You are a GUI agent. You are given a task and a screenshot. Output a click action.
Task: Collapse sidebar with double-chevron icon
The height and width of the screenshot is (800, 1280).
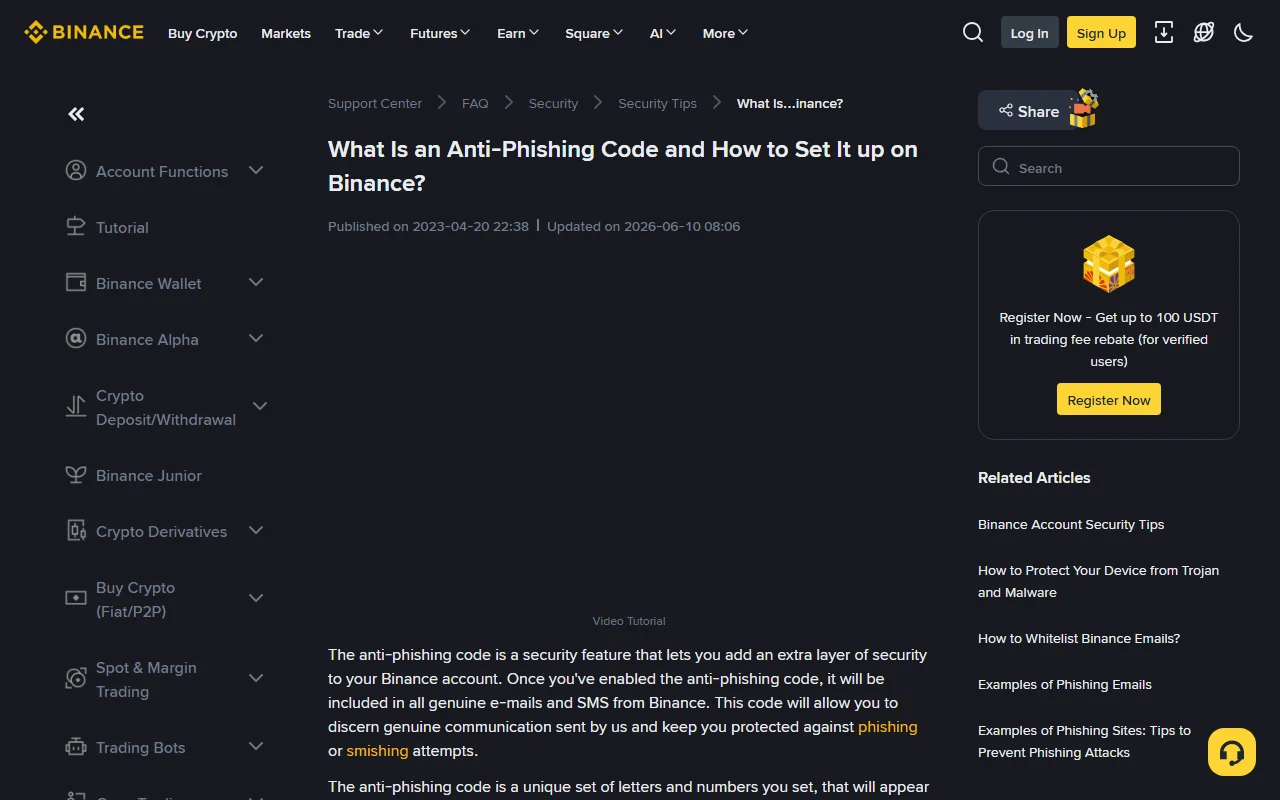pyautogui.click(x=76, y=114)
